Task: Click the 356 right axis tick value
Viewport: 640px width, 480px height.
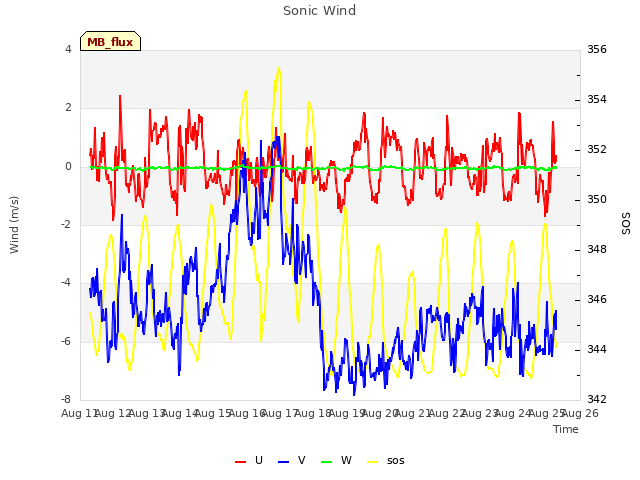Action: (597, 49)
